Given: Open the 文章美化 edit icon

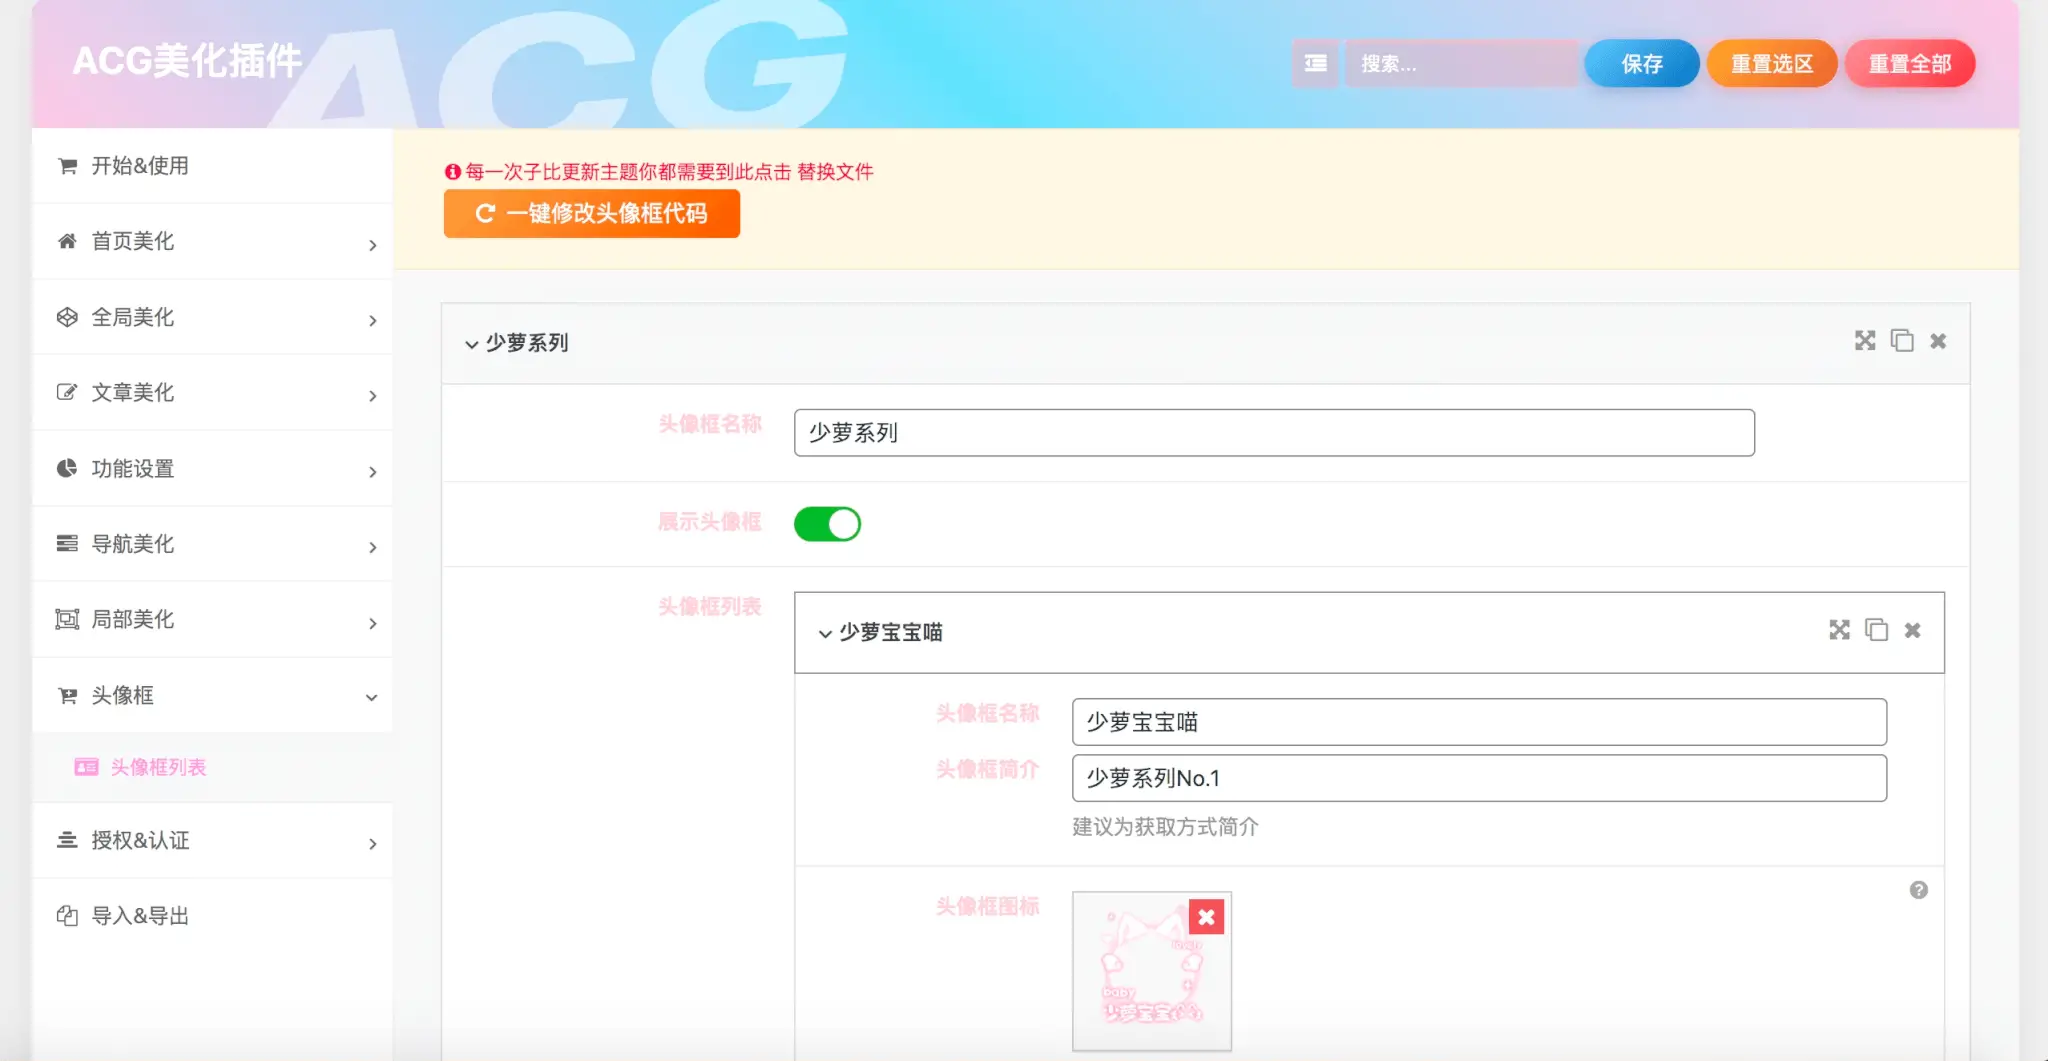Looking at the screenshot, I should coord(67,392).
